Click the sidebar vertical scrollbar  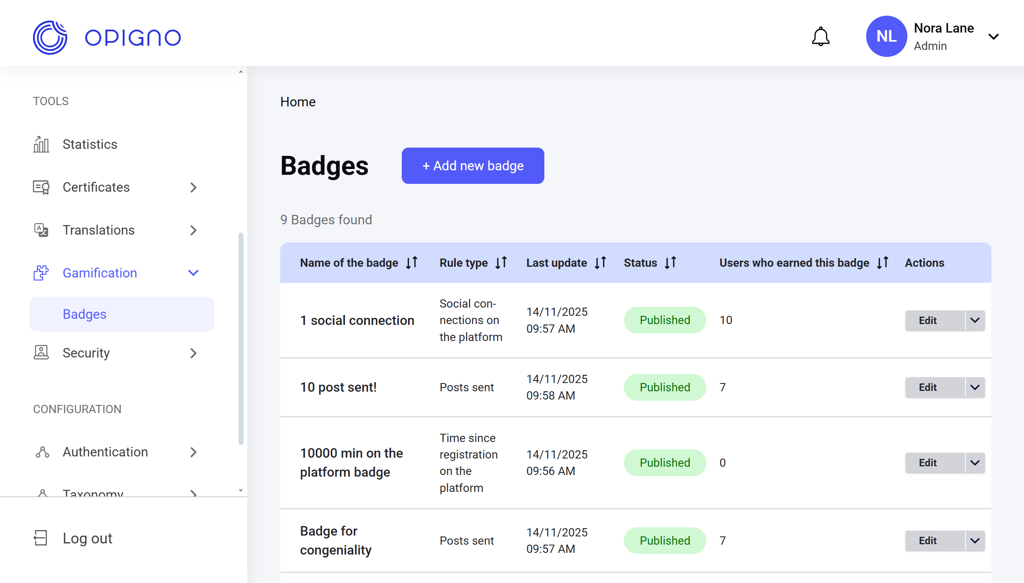click(x=241, y=338)
